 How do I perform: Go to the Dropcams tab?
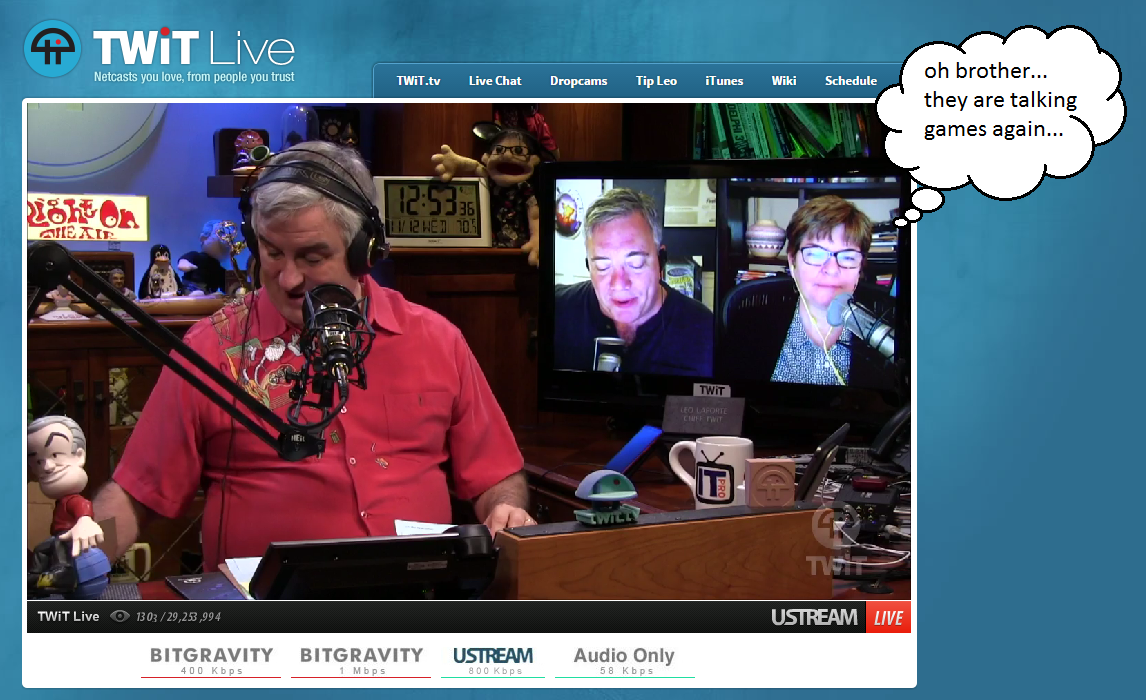click(x=578, y=81)
